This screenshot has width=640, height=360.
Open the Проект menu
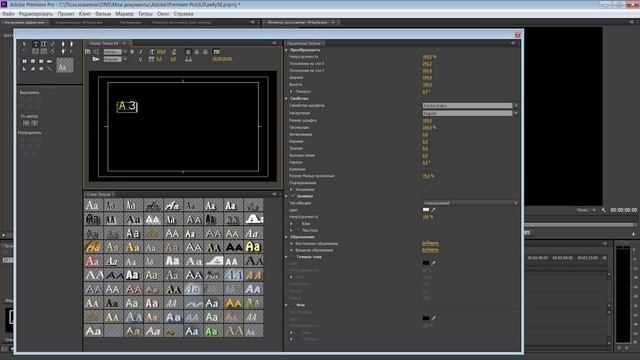[x=66, y=13]
